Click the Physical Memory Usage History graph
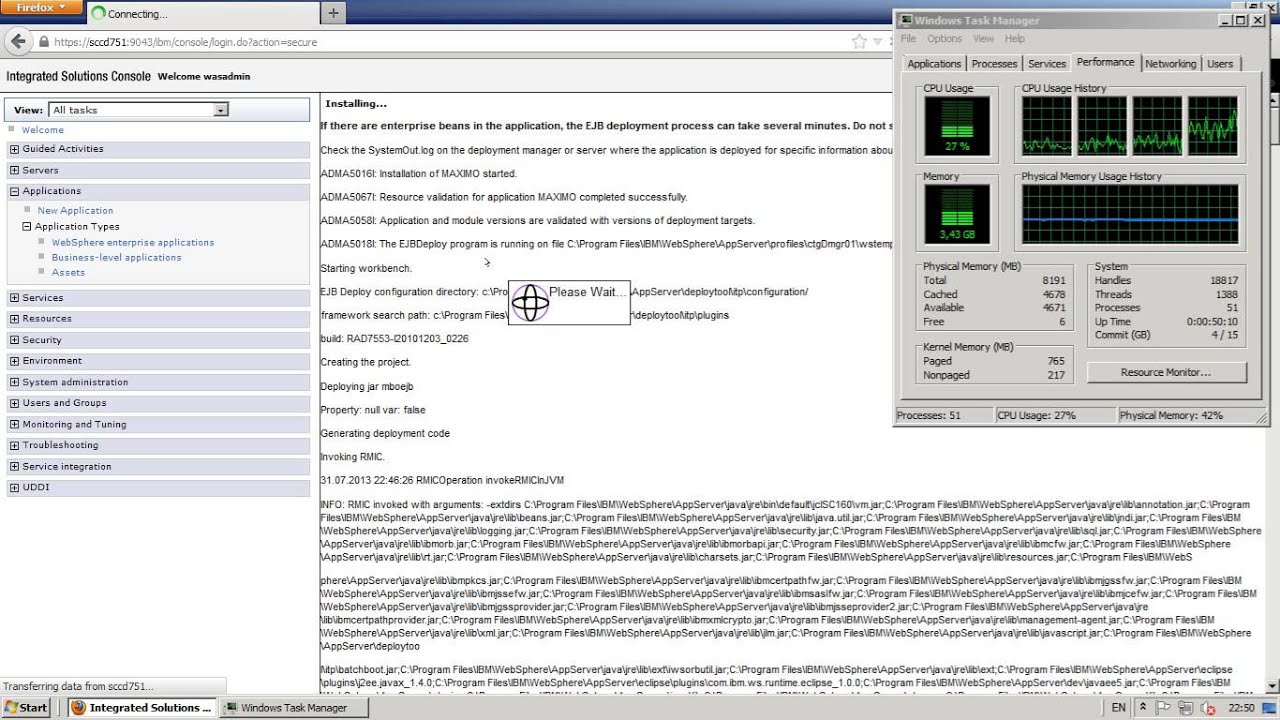 point(1129,215)
